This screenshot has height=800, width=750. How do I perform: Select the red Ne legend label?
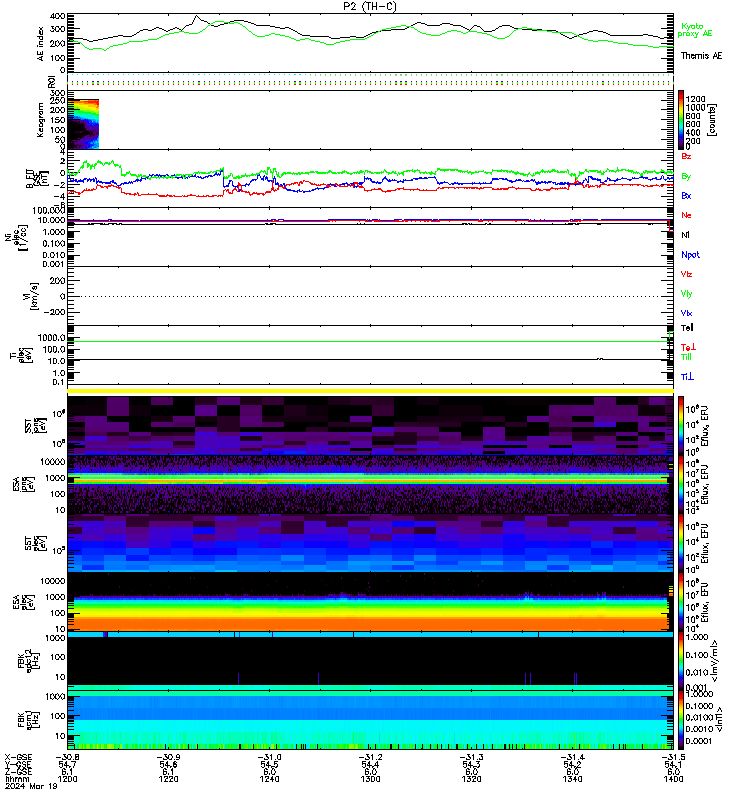[686, 215]
